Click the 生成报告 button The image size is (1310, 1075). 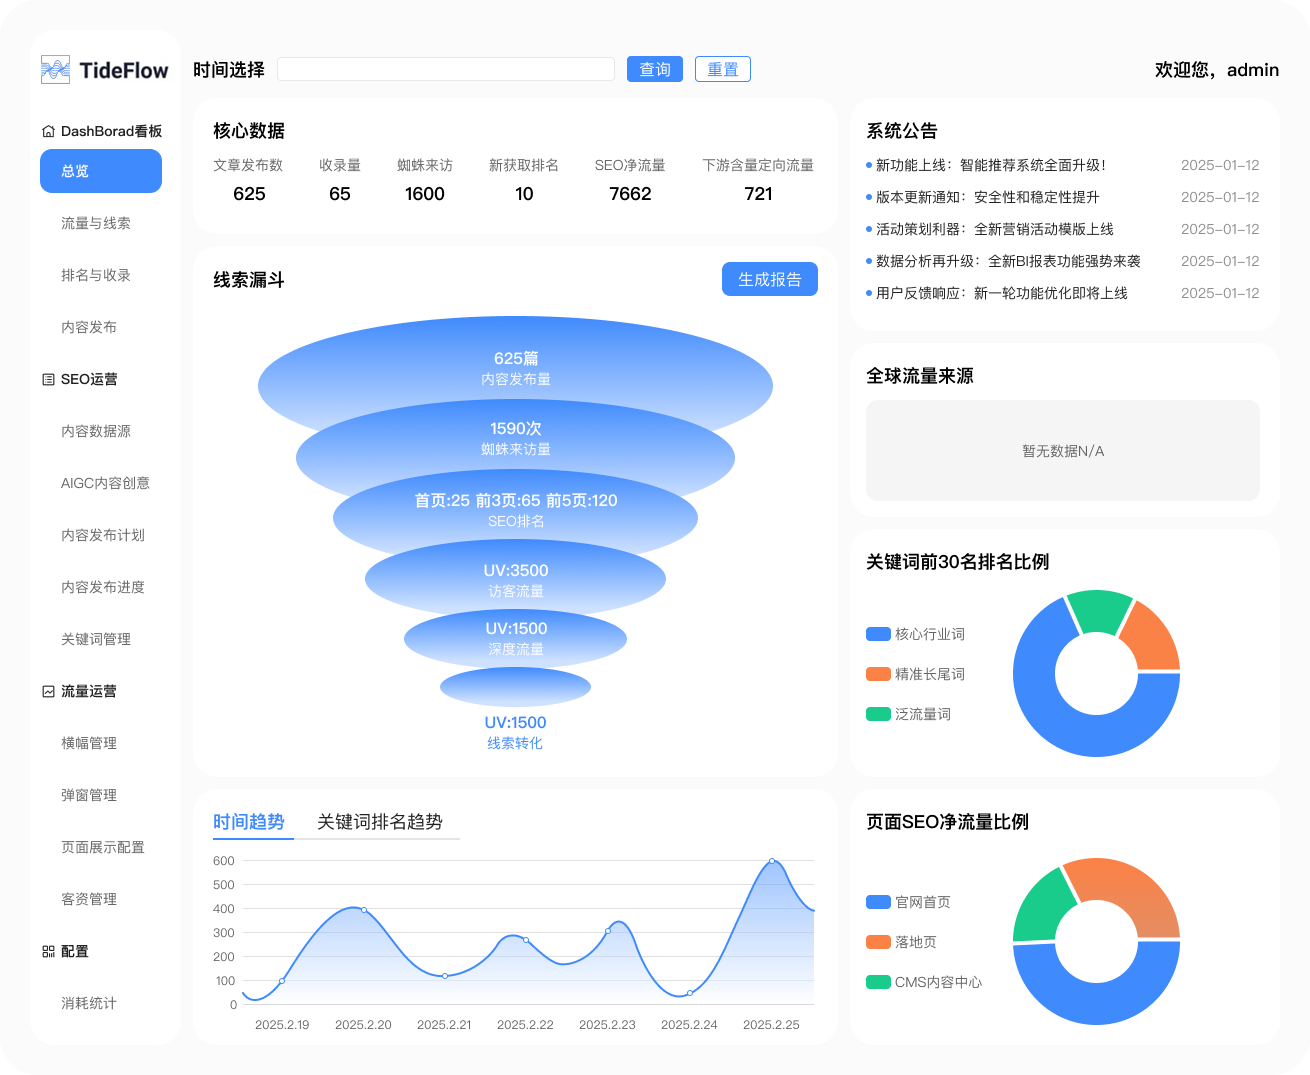(x=770, y=279)
